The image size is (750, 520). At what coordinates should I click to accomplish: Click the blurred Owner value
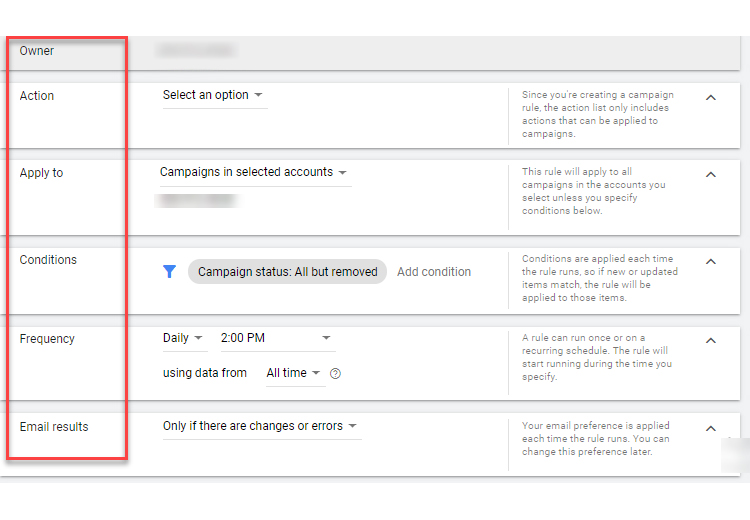tap(196, 50)
